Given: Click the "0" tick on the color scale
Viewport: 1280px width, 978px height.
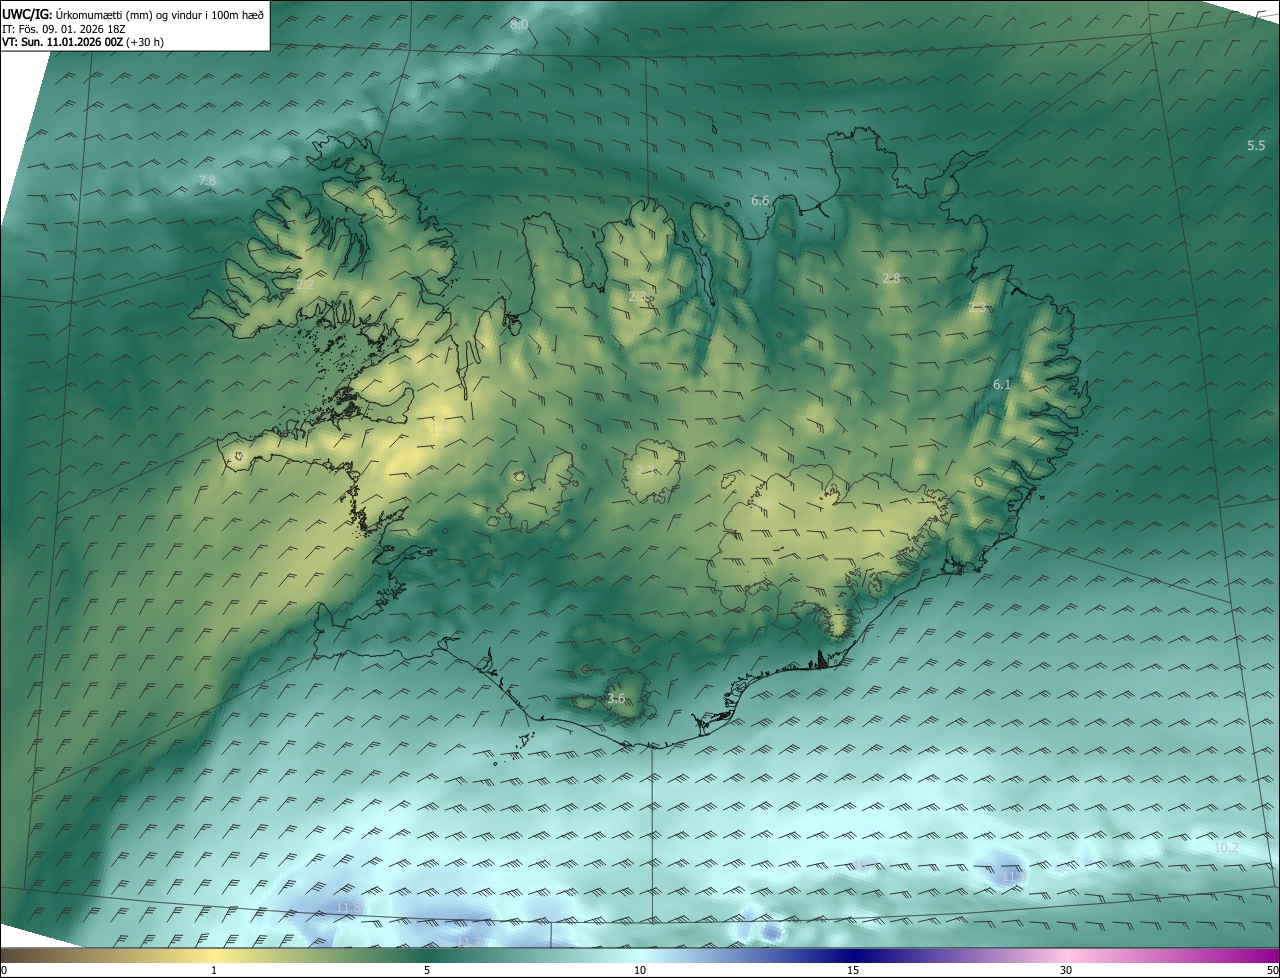Looking at the screenshot, I should click(4, 970).
